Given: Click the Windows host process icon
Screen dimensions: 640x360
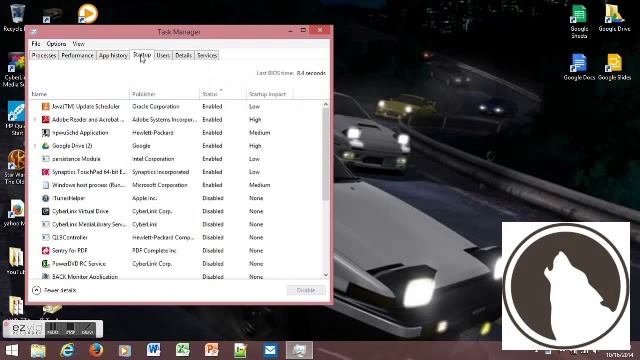Looking at the screenshot, I should tap(46, 185).
